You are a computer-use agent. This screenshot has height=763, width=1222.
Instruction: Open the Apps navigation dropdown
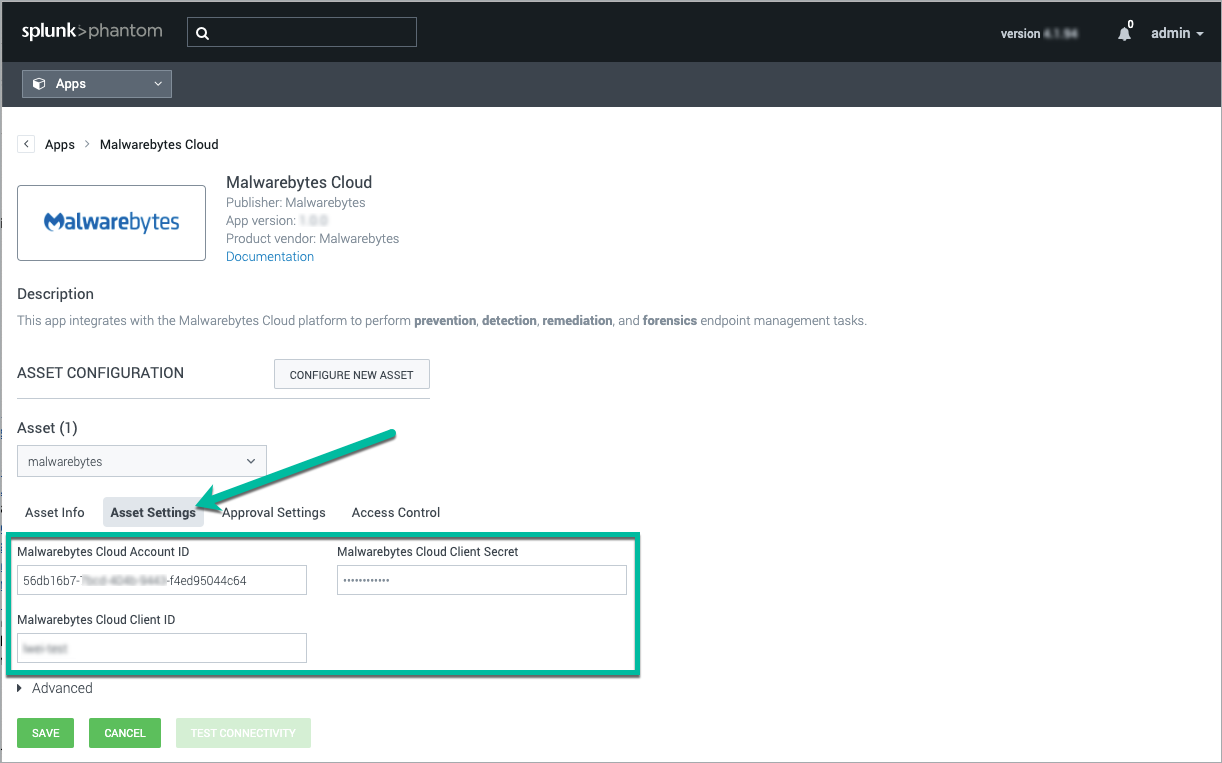(x=97, y=84)
